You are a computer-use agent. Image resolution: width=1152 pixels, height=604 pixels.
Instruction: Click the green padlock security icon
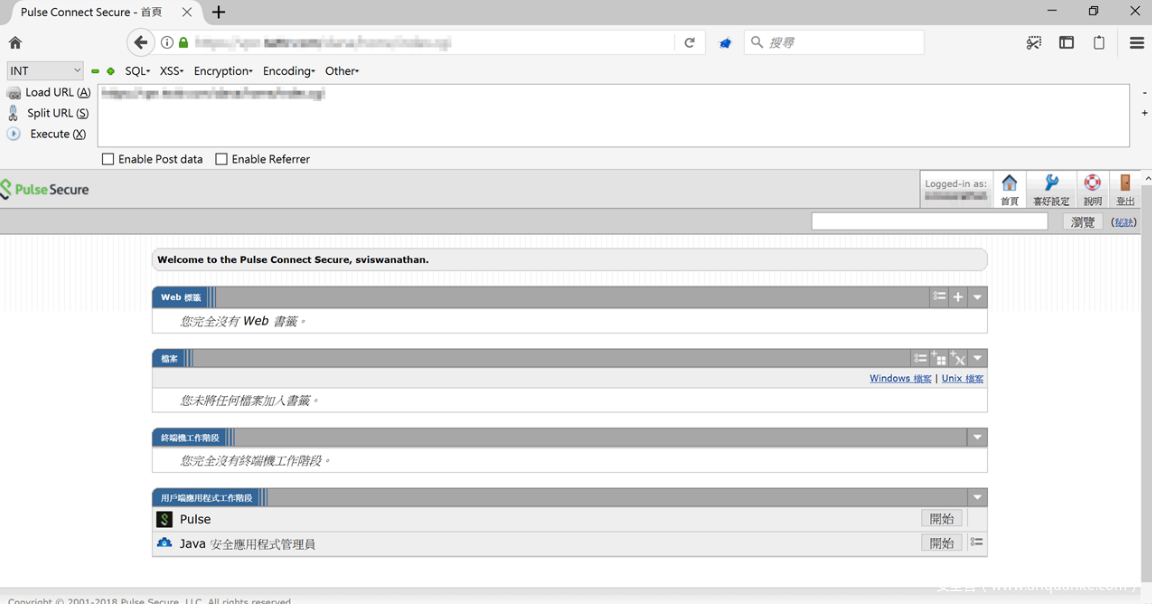click(184, 43)
